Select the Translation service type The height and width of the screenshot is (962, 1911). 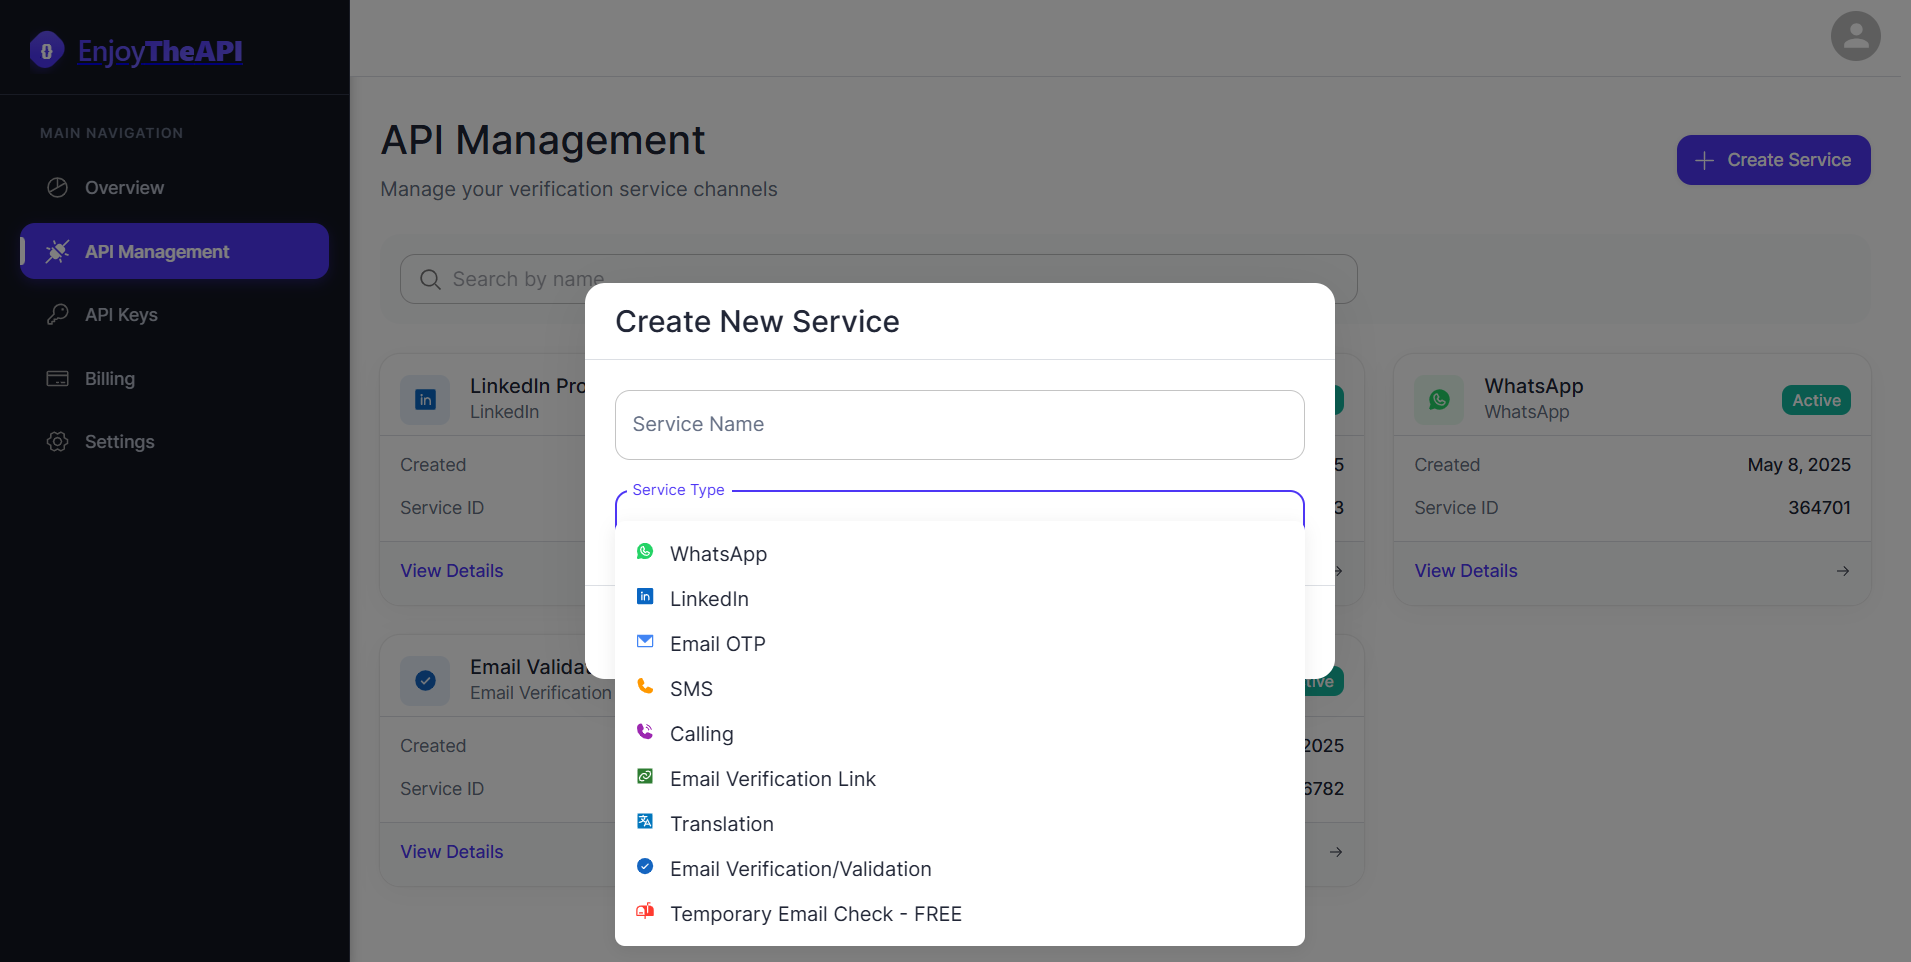coord(960,824)
